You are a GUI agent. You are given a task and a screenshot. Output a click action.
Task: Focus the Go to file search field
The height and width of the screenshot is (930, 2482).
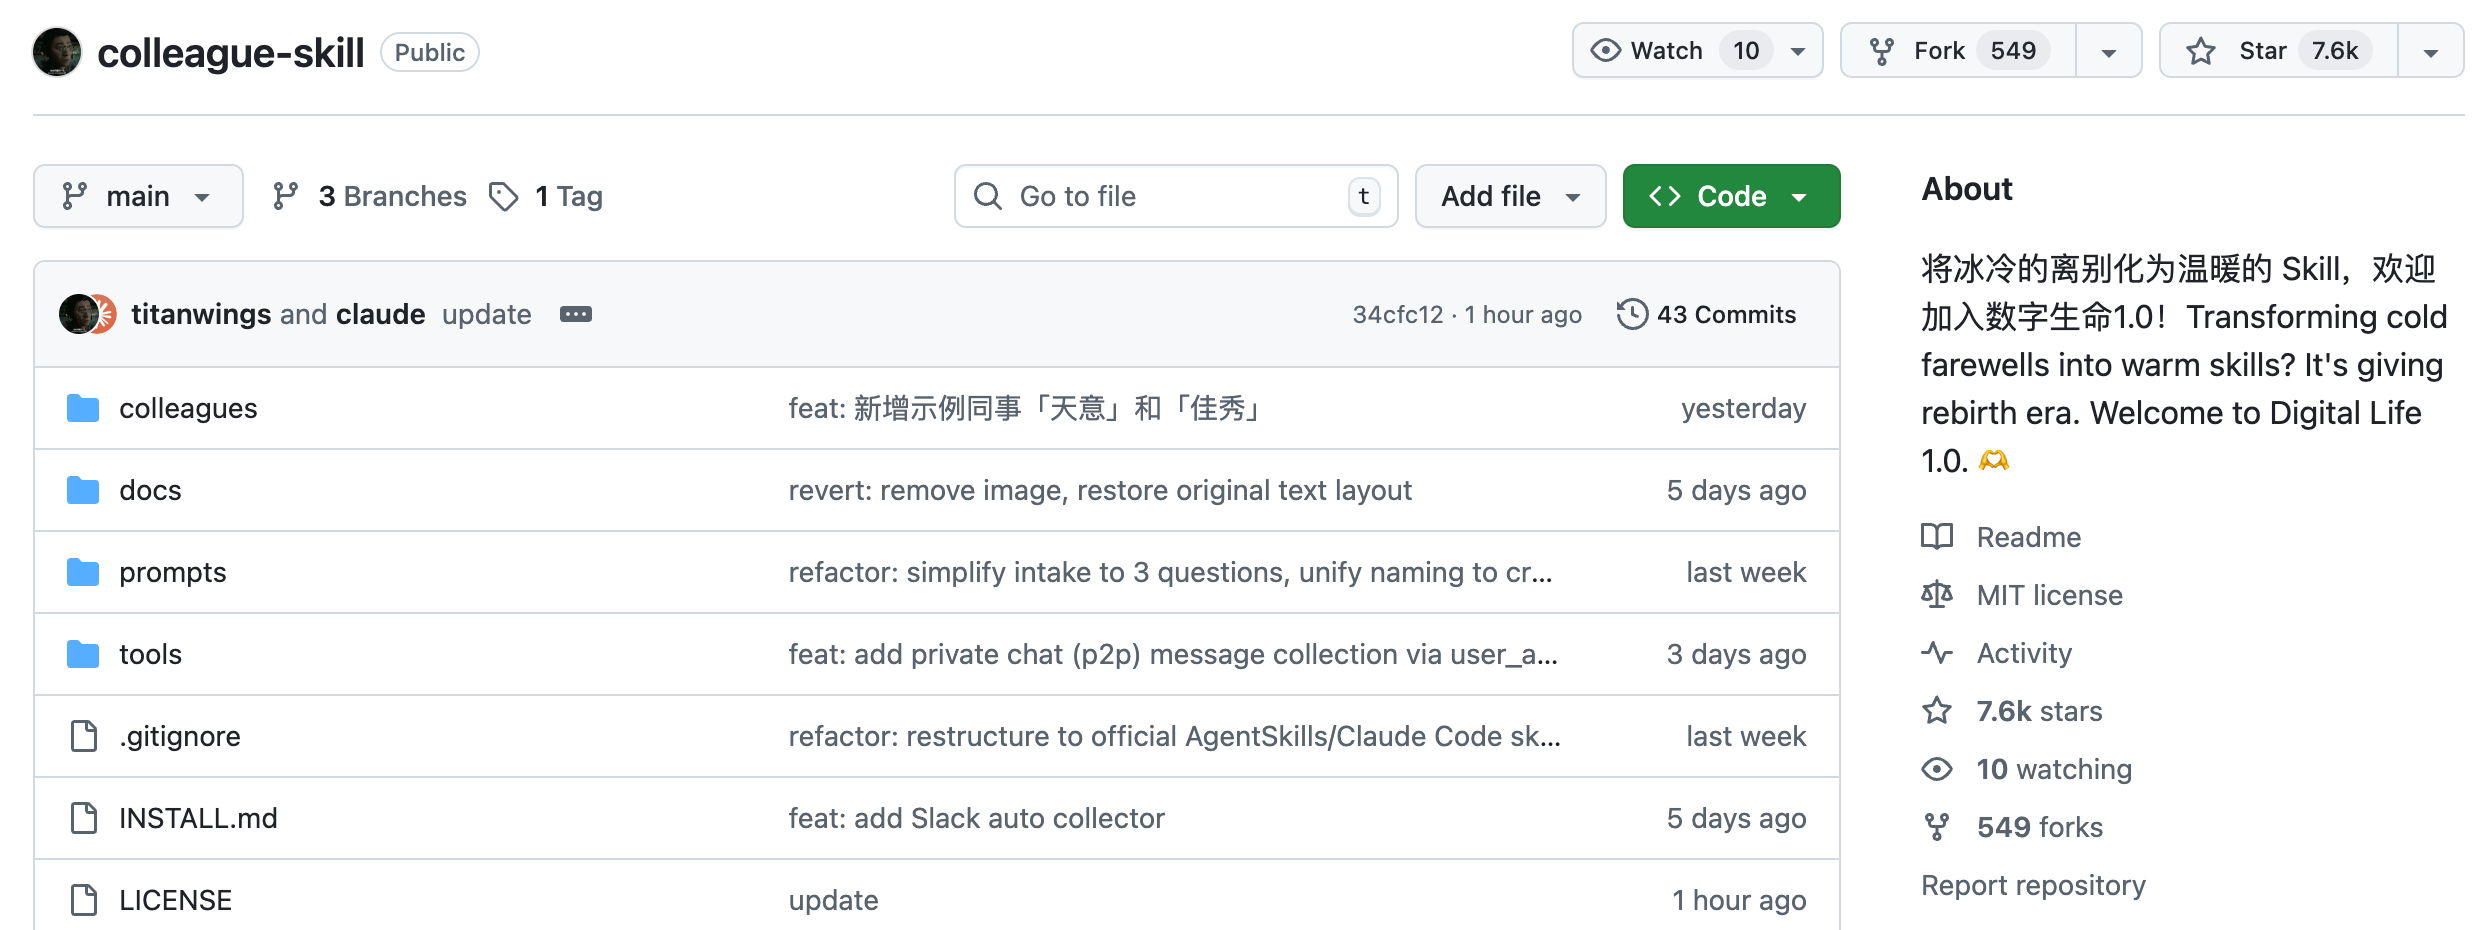[x=1176, y=196]
